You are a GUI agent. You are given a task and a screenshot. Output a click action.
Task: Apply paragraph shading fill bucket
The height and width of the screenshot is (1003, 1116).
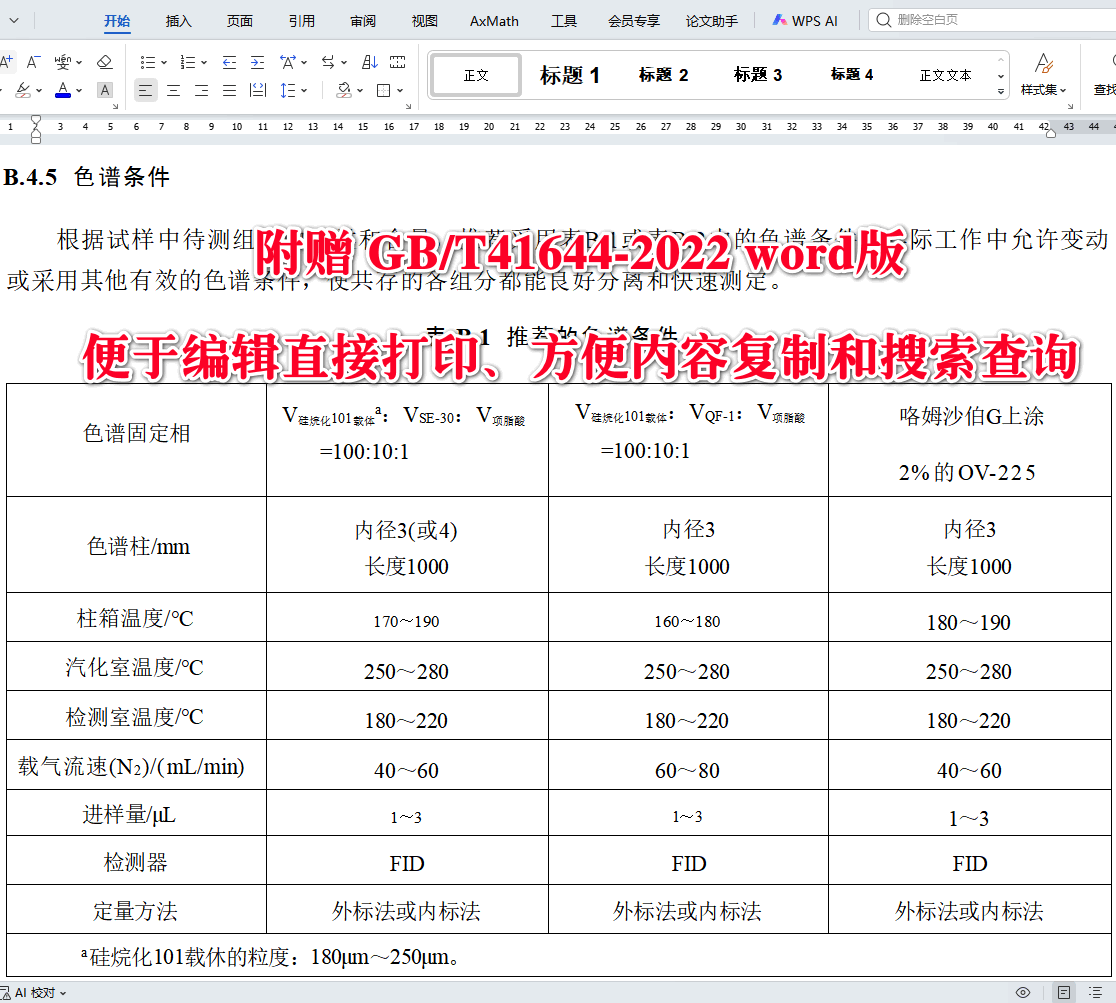[344, 90]
